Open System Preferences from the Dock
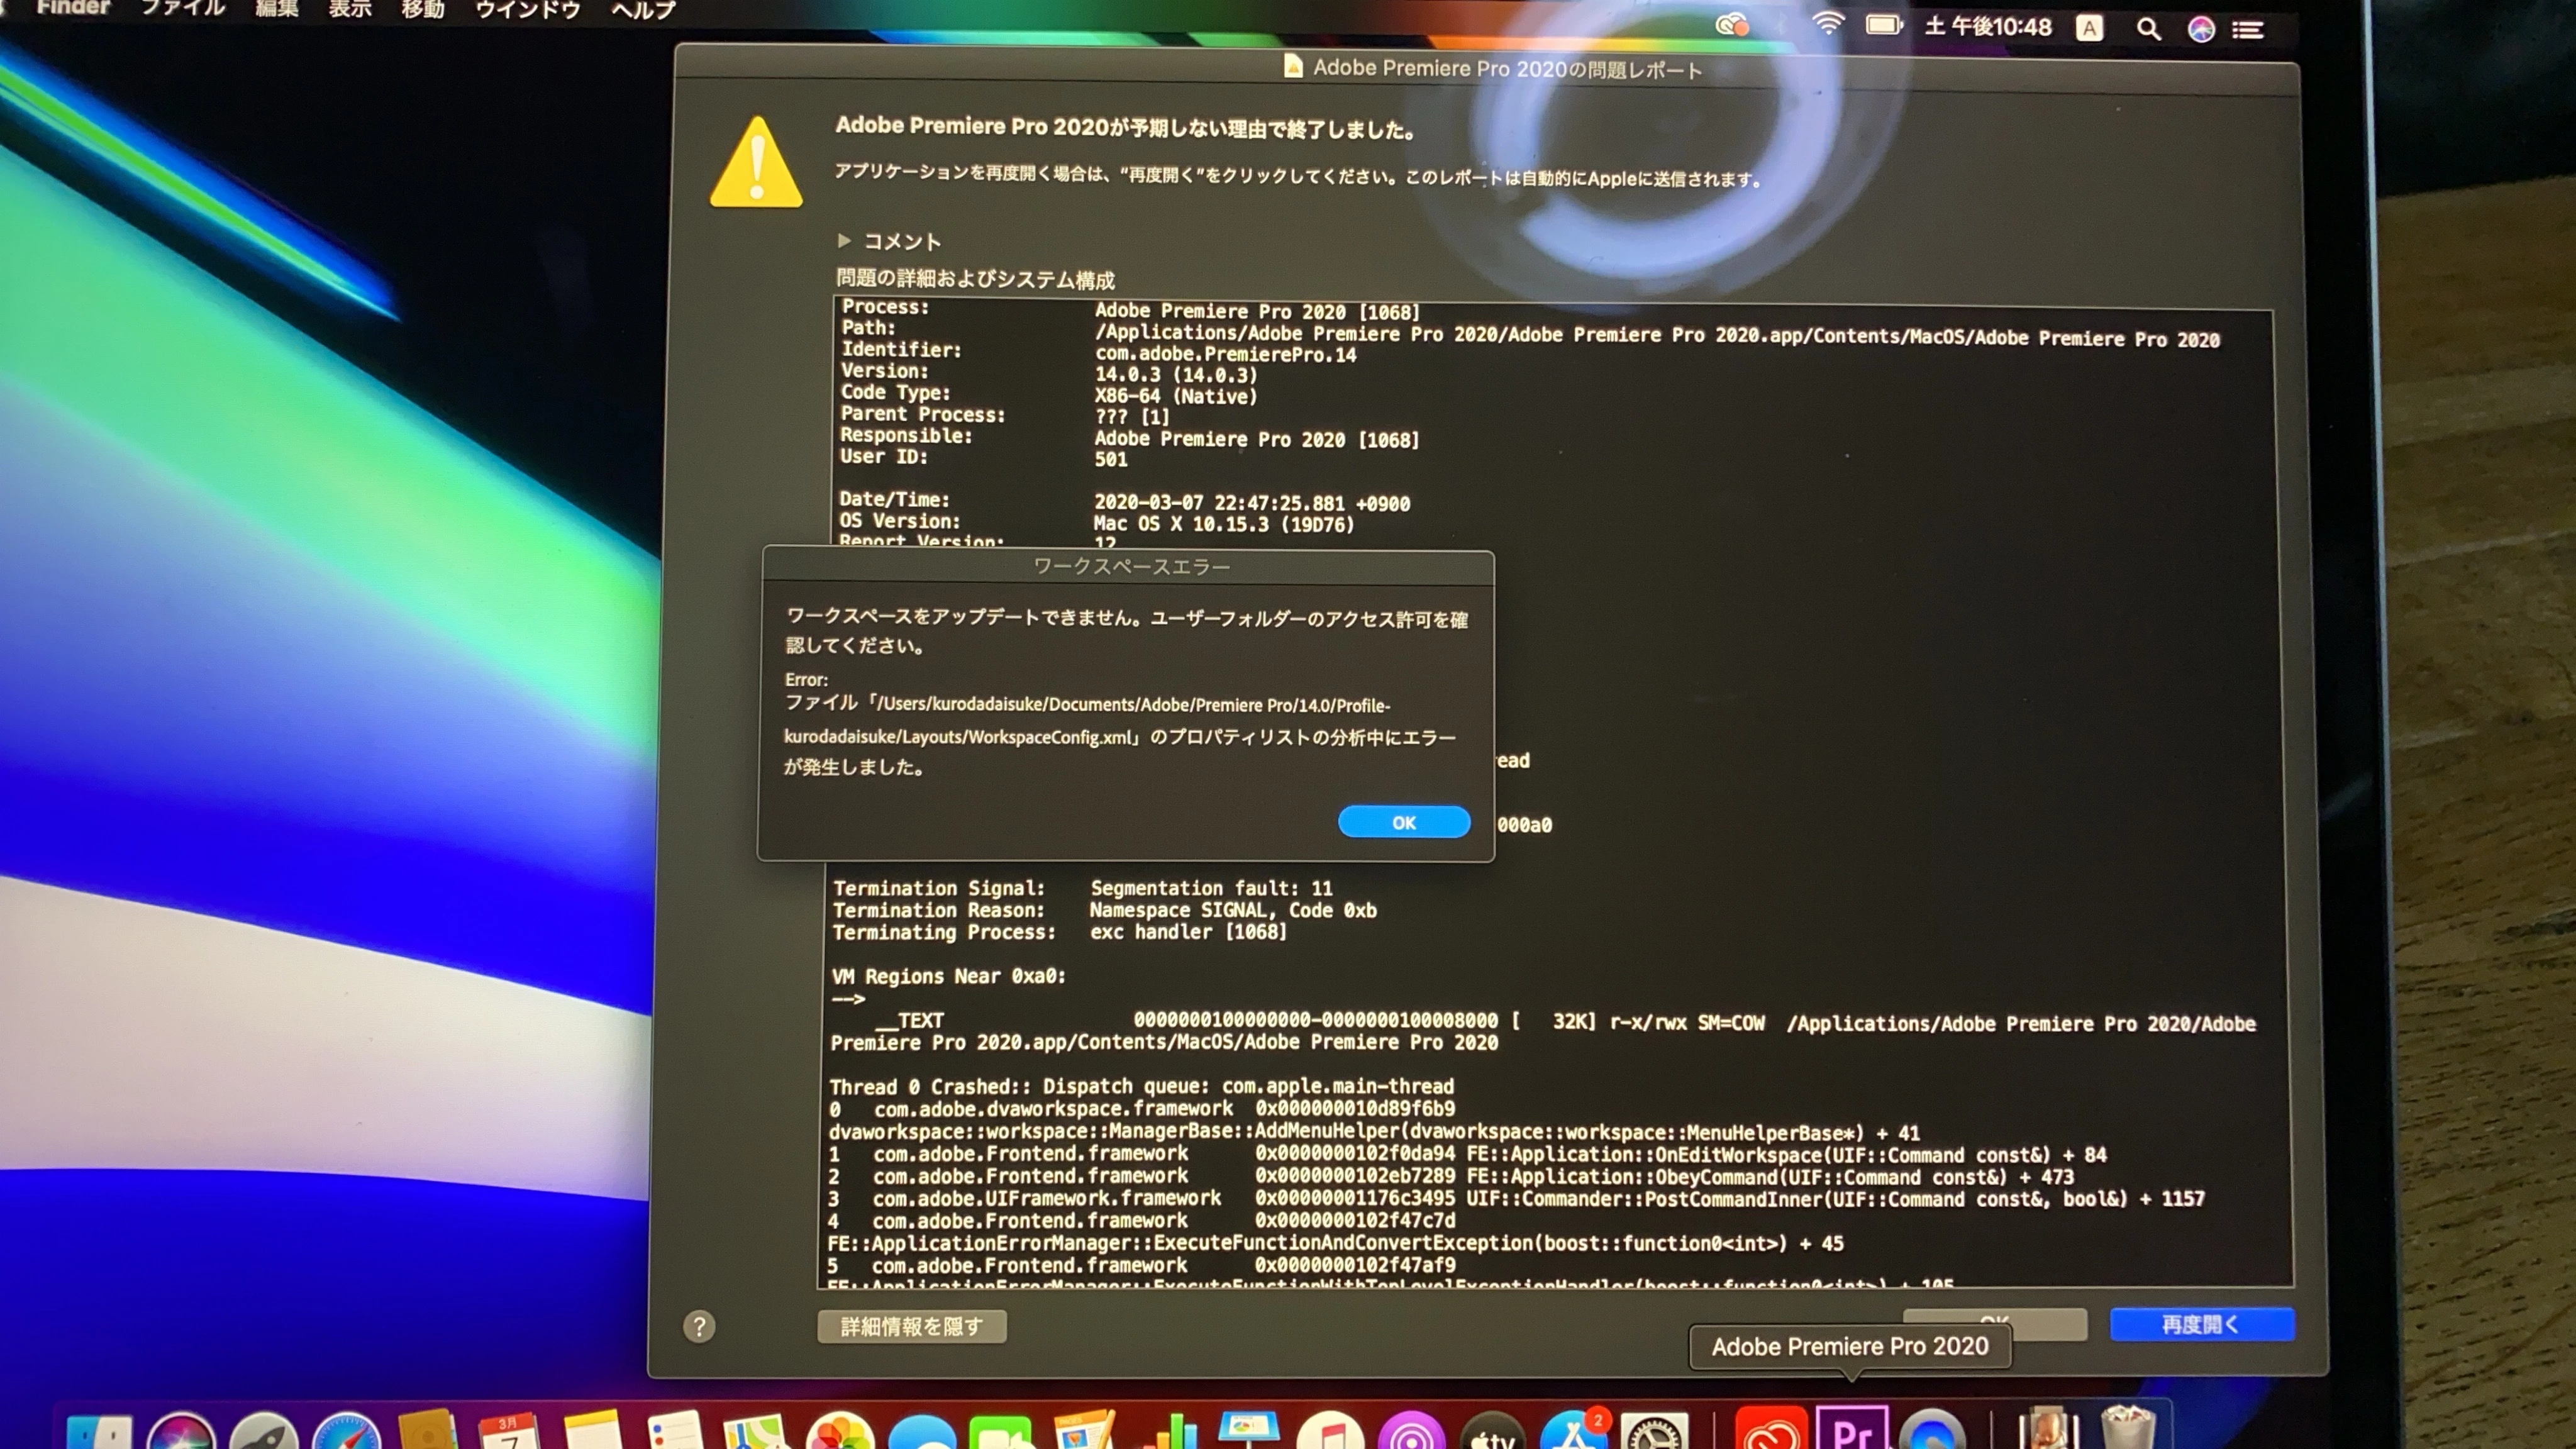2576x1449 pixels. [1655, 1431]
